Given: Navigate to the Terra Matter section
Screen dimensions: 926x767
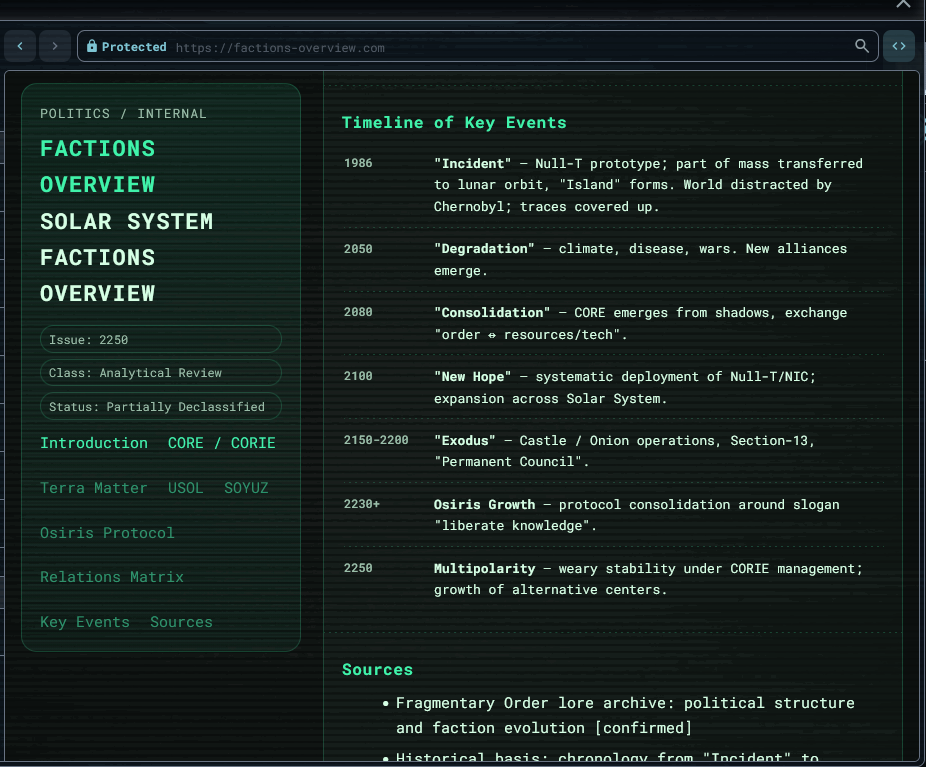Looking at the screenshot, I should pos(93,488).
